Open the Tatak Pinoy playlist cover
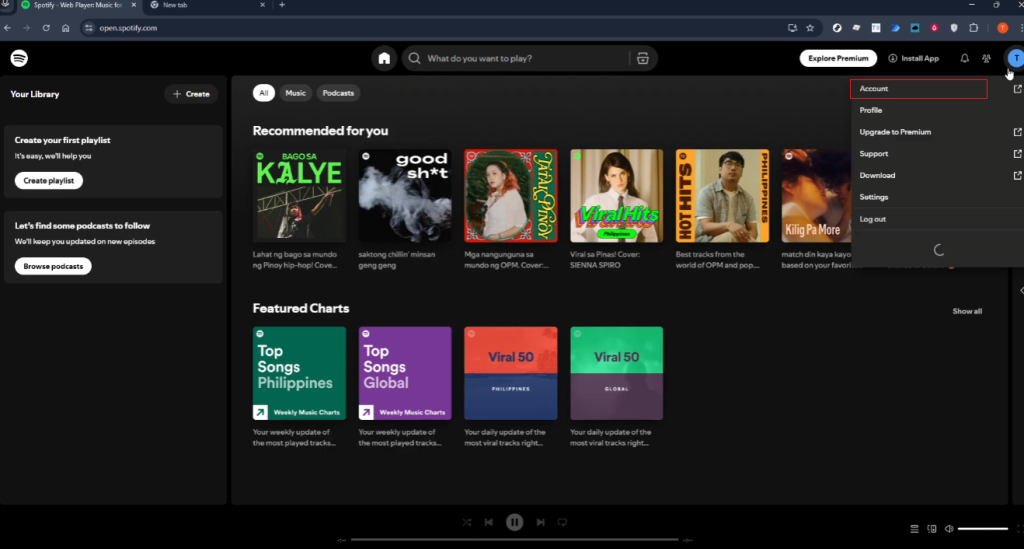 click(511, 196)
